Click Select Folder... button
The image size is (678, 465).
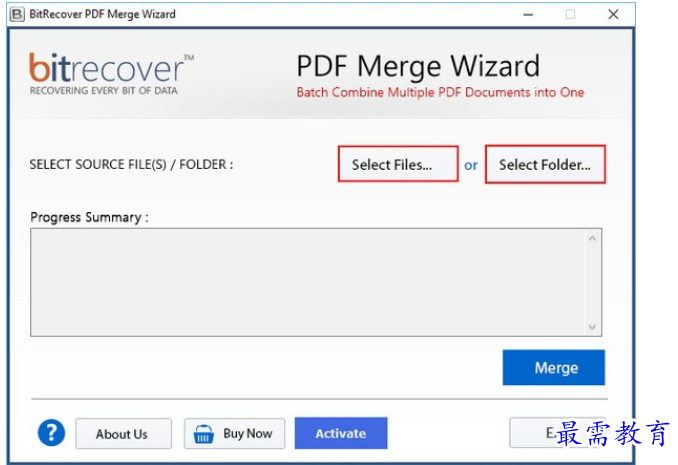(545, 164)
